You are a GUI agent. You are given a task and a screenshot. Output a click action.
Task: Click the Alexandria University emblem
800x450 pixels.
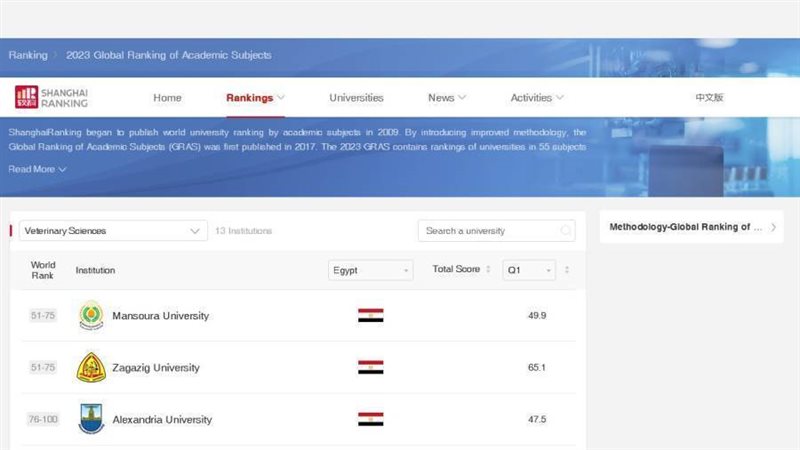(x=91, y=420)
